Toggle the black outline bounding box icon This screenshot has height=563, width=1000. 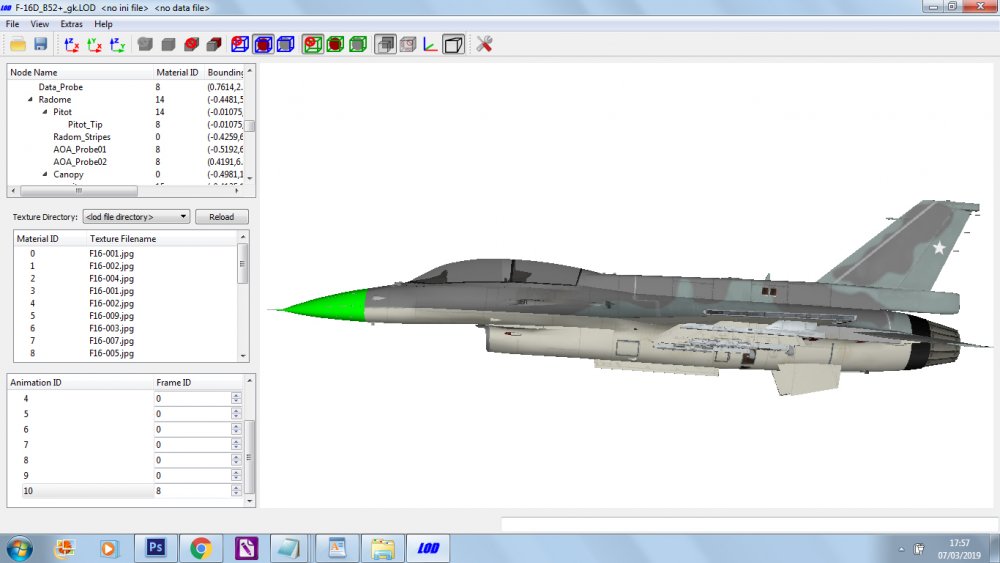coord(453,44)
